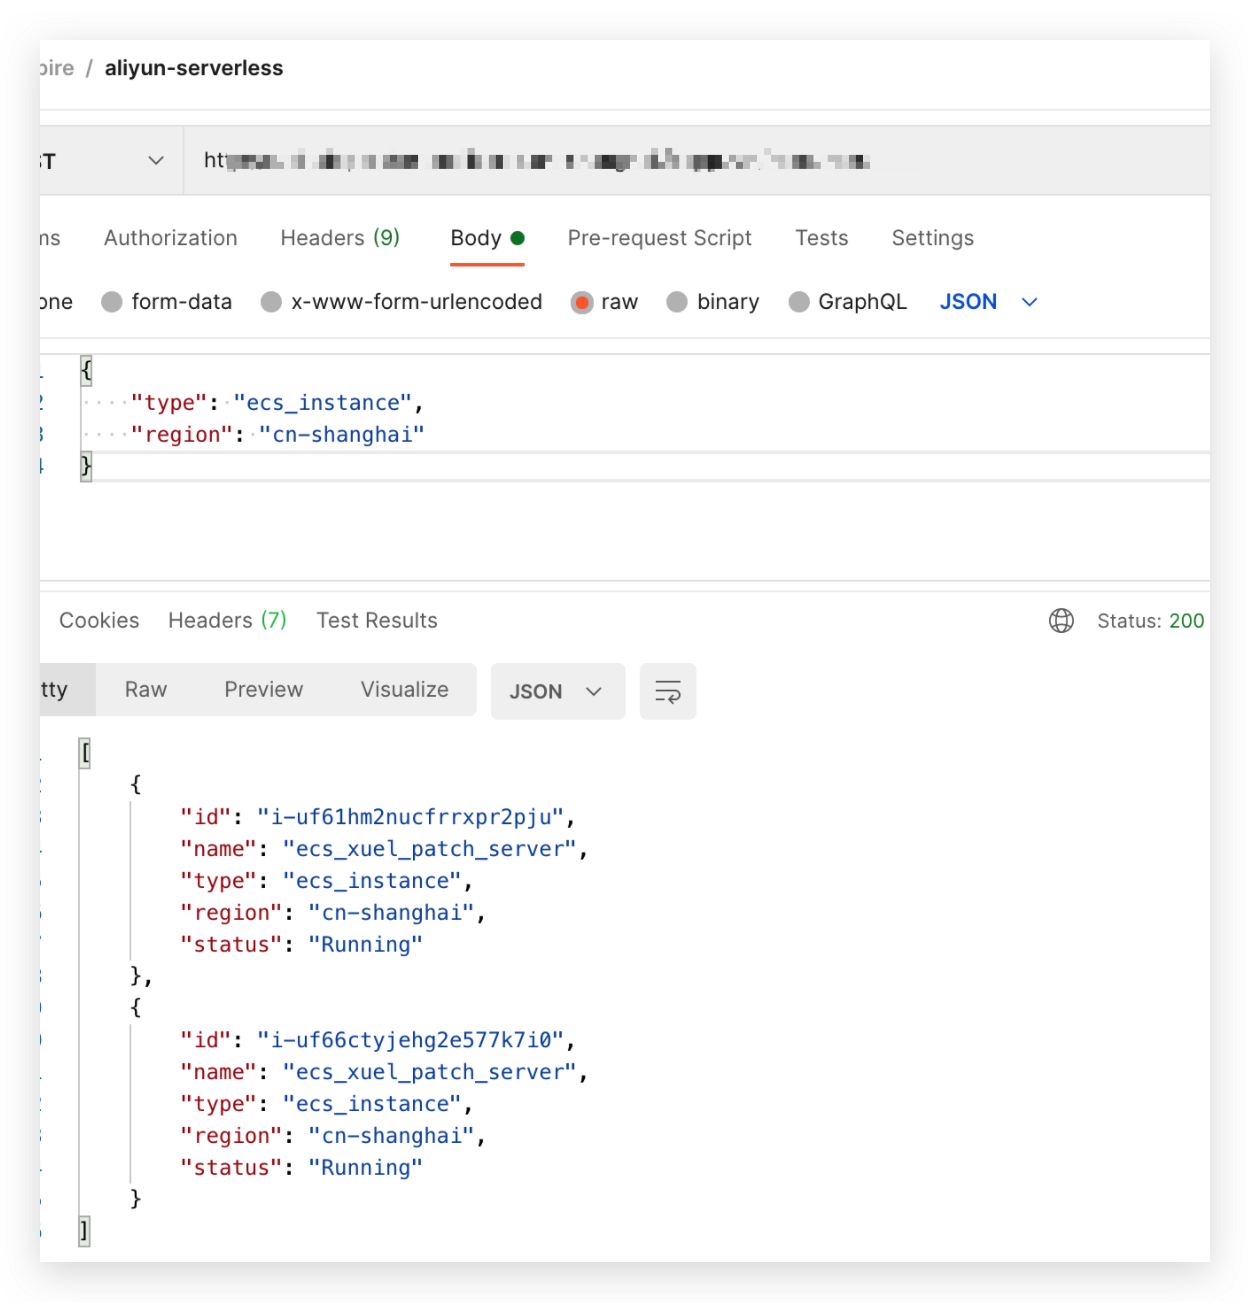Select the x-www-form-urlencoded radio option
Image resolution: width=1250 pixels, height=1302 pixels.
(271, 302)
